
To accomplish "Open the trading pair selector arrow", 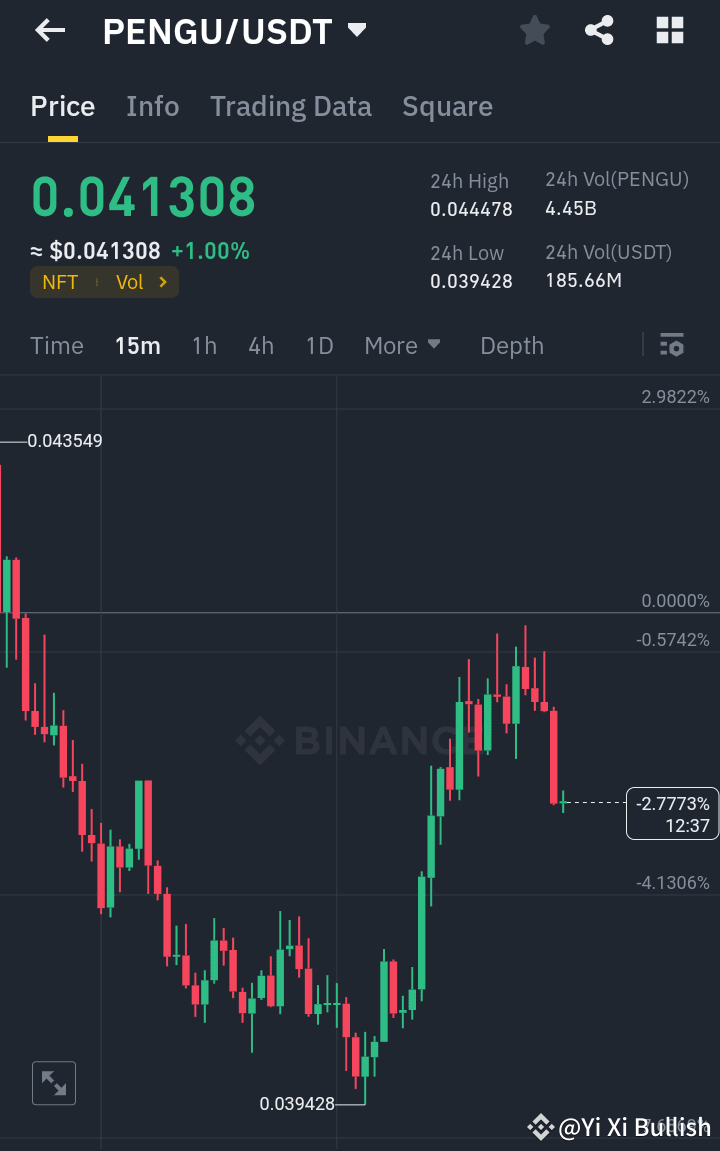I will click(x=356, y=30).
